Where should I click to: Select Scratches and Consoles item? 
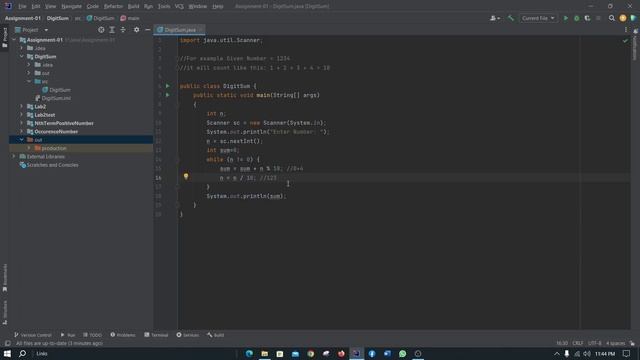49,165
